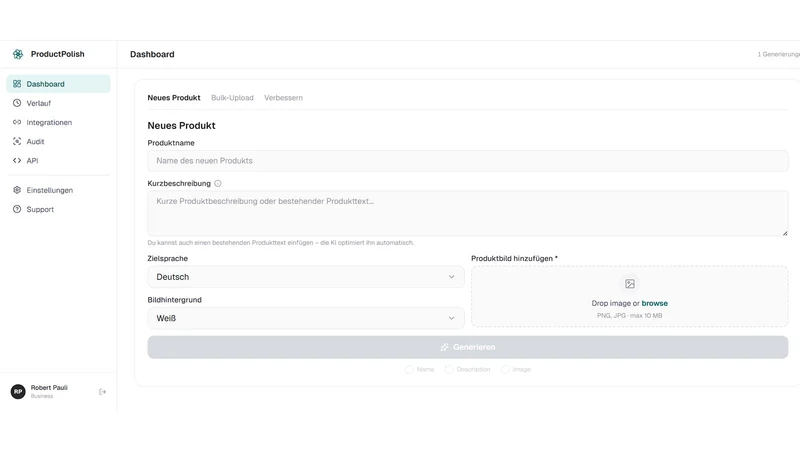Go to Integrationen in sidebar
Viewport: 800px width, 450px height.
58,122
